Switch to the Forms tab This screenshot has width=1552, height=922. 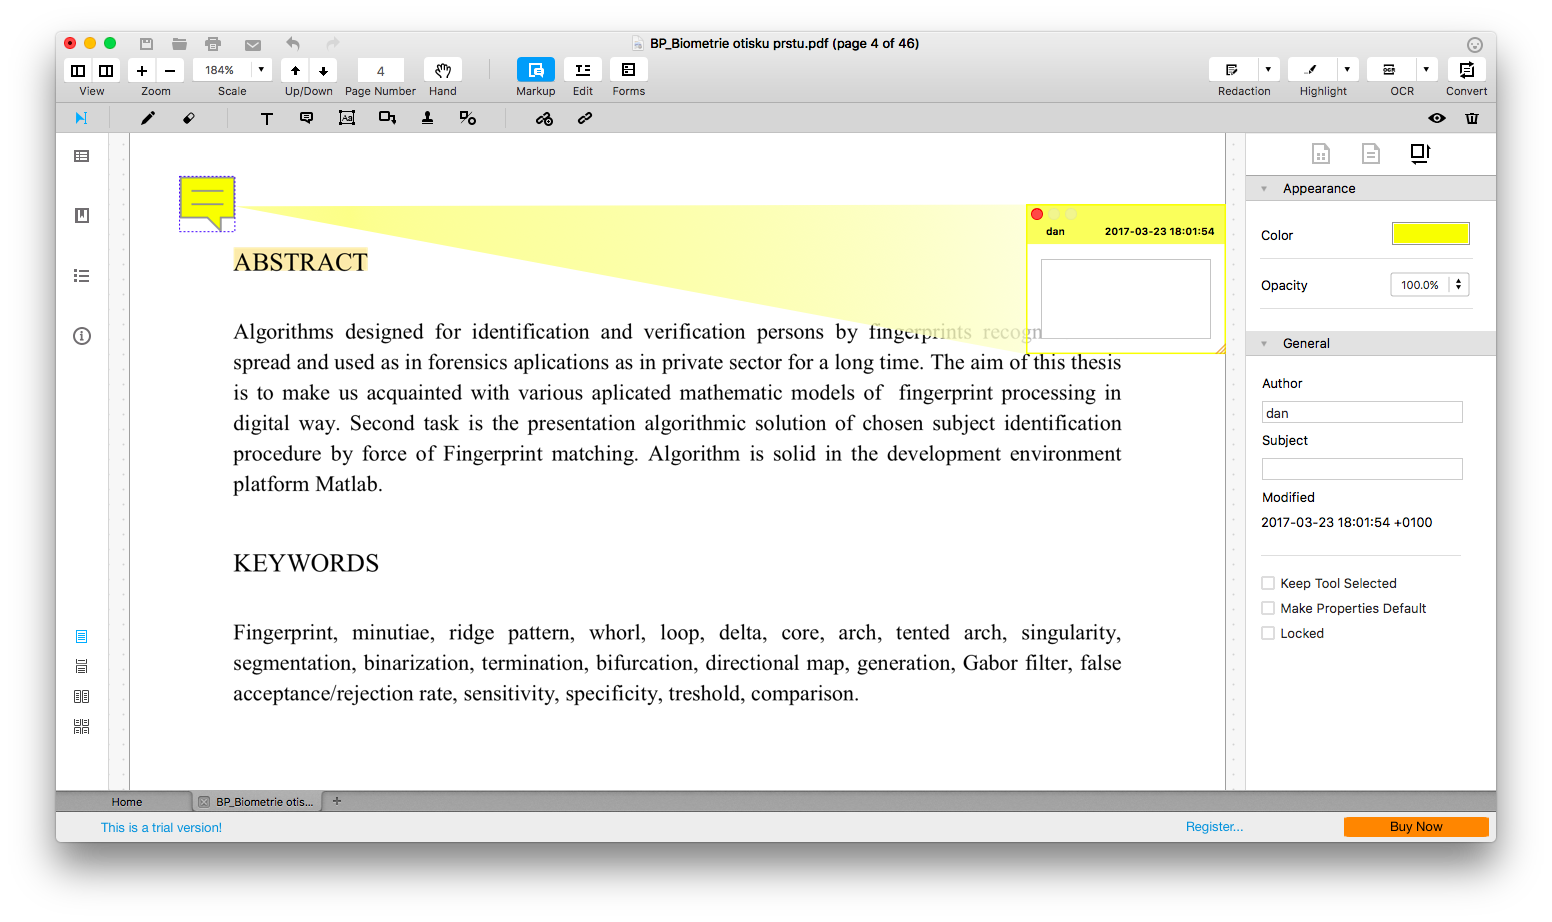pyautogui.click(x=629, y=70)
